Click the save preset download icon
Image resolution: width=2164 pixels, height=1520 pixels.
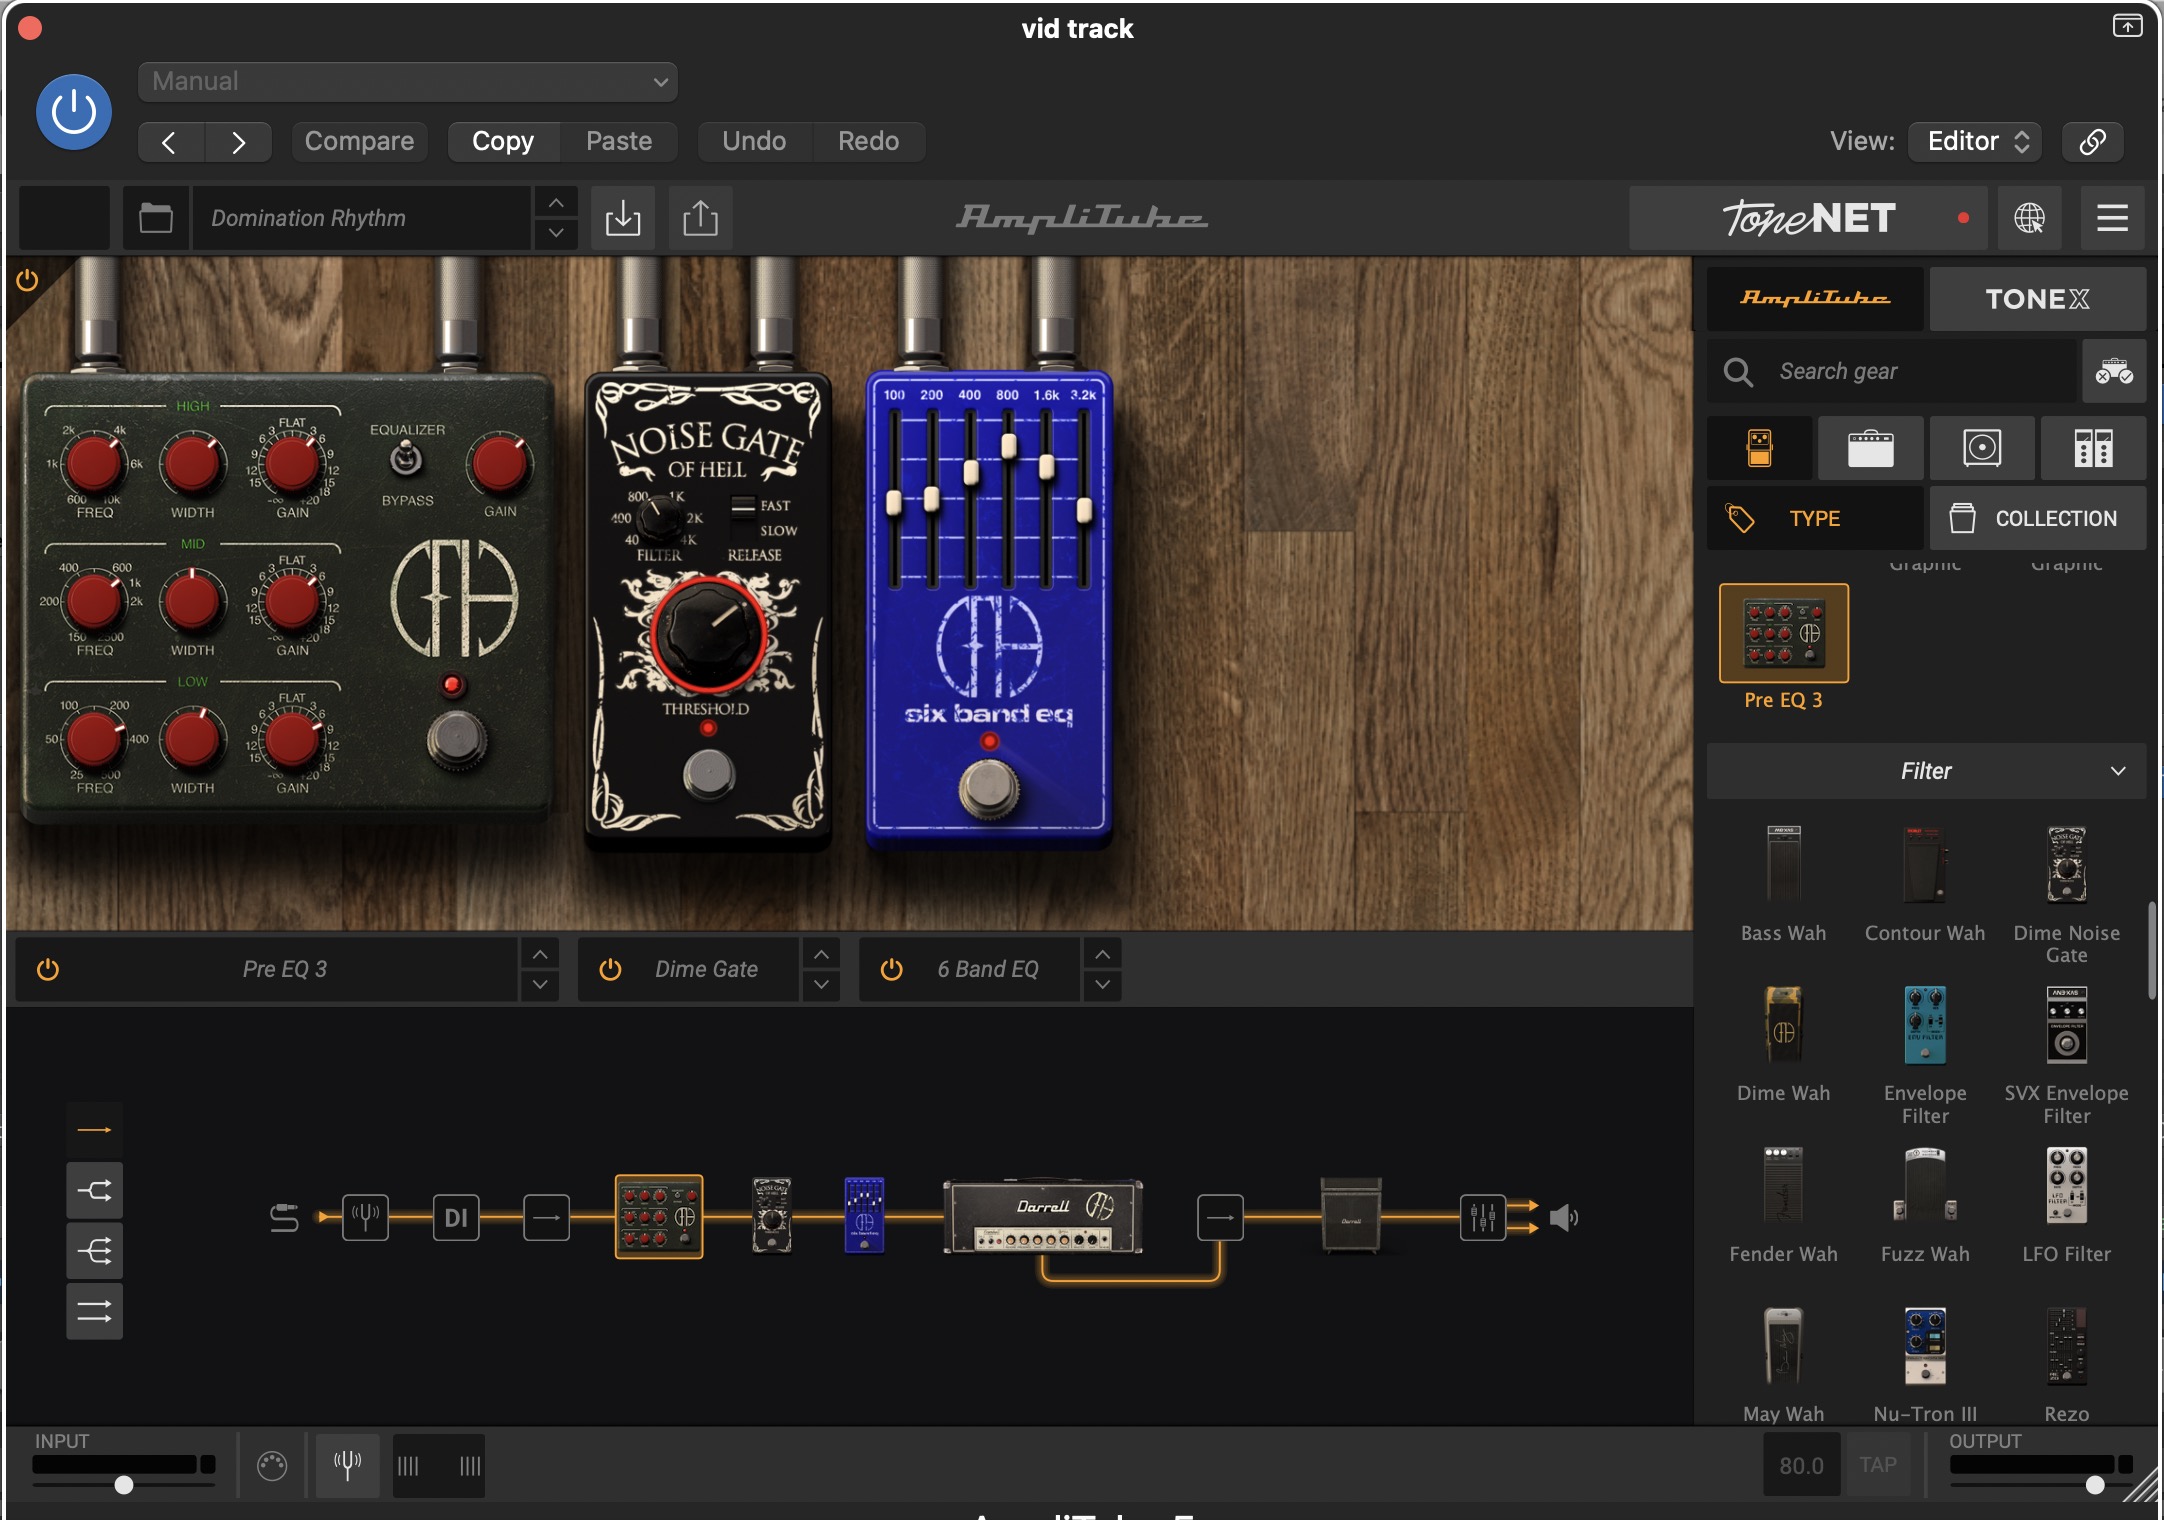(x=622, y=218)
